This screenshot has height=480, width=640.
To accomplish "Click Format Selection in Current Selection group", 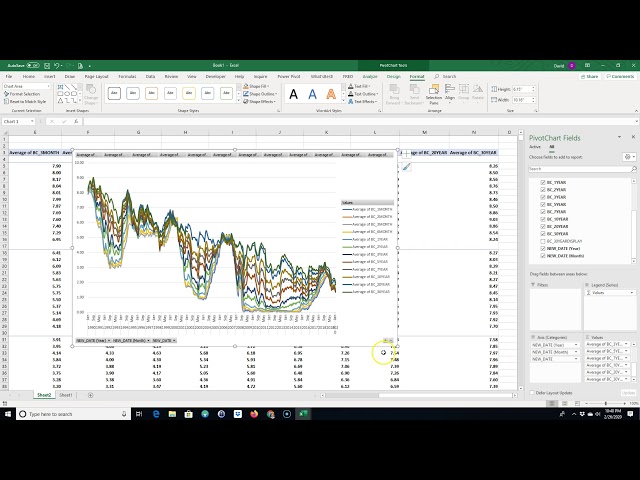I will click(x=22, y=94).
